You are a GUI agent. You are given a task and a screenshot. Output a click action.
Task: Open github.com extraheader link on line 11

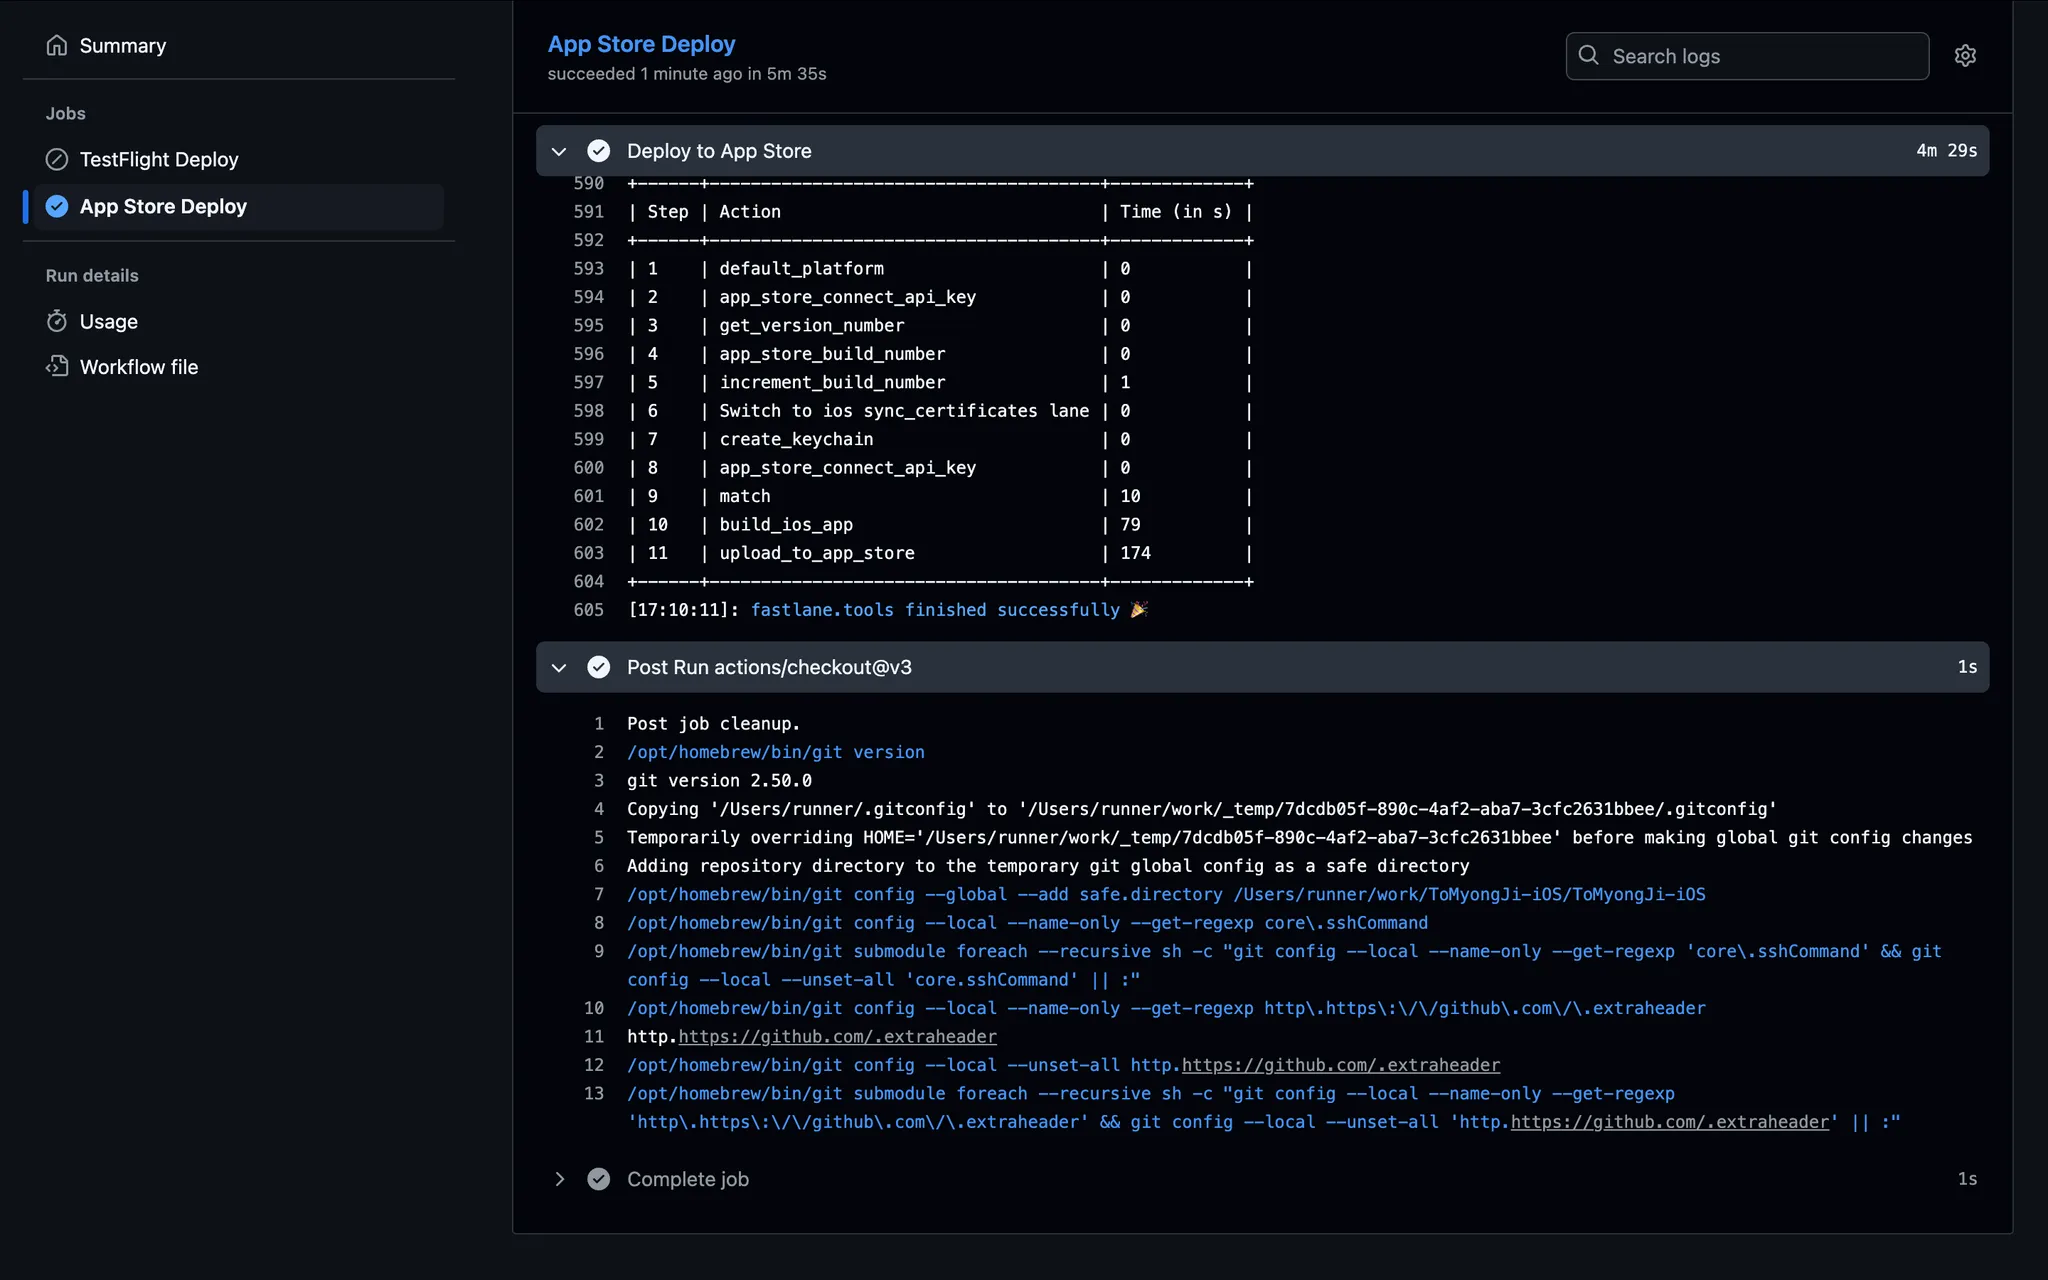(x=837, y=1037)
